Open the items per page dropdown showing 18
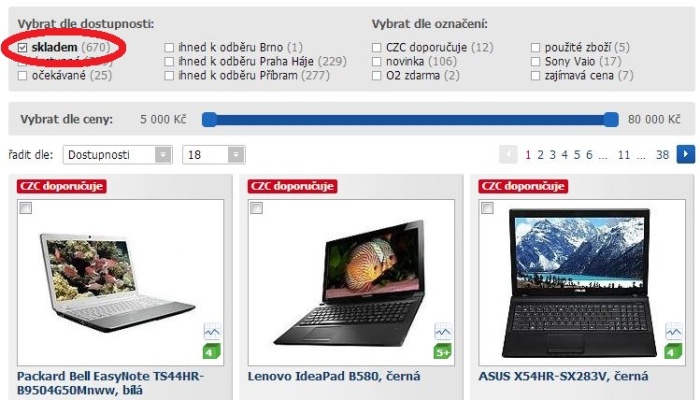 click(x=214, y=155)
